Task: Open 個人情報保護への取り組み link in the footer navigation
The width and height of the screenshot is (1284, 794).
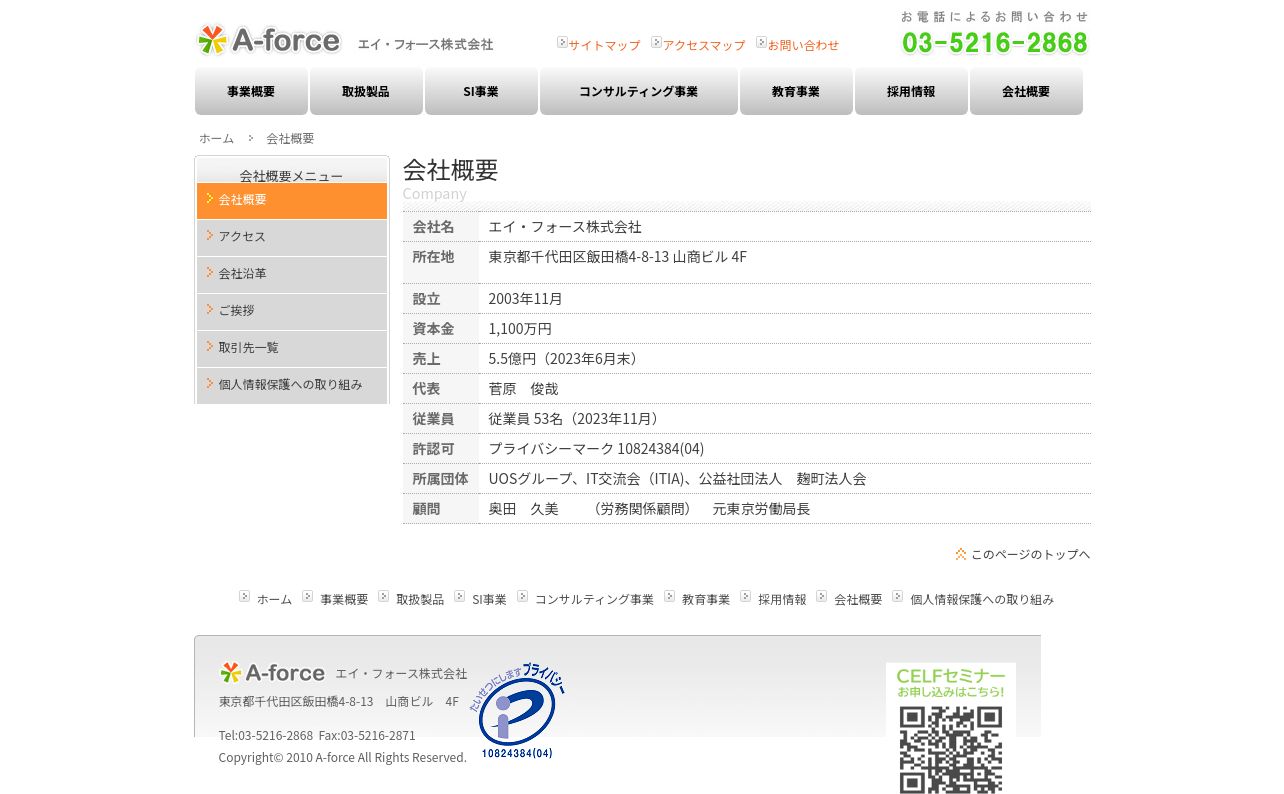Action: (x=982, y=599)
